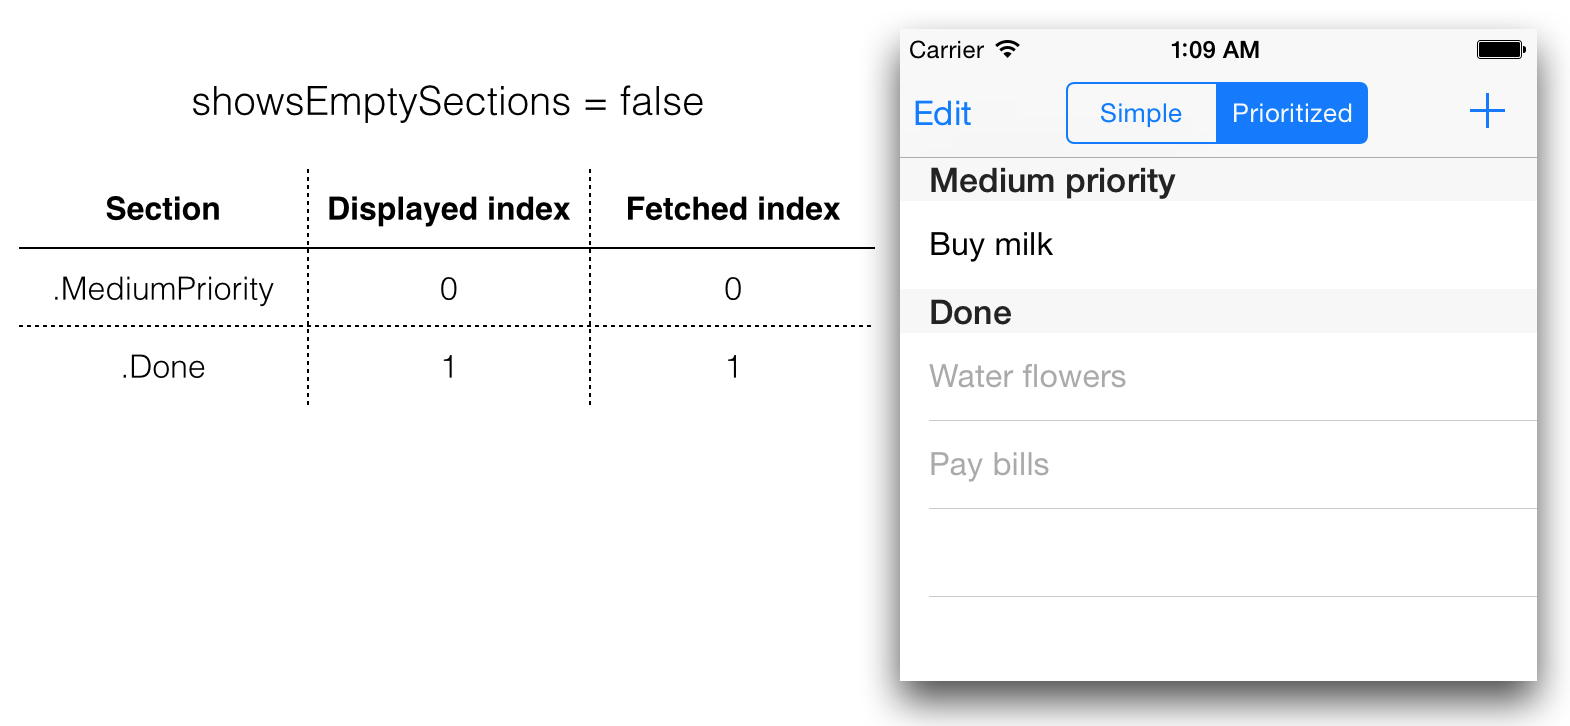Click the .MediumPriority table cell
1570x726 pixels.
pyautogui.click(x=163, y=289)
